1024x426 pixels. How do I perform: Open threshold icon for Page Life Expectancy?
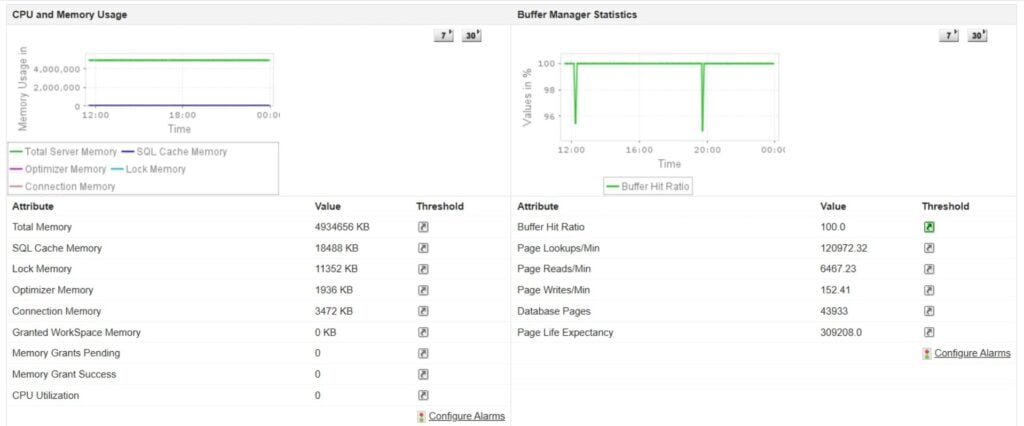tap(929, 333)
